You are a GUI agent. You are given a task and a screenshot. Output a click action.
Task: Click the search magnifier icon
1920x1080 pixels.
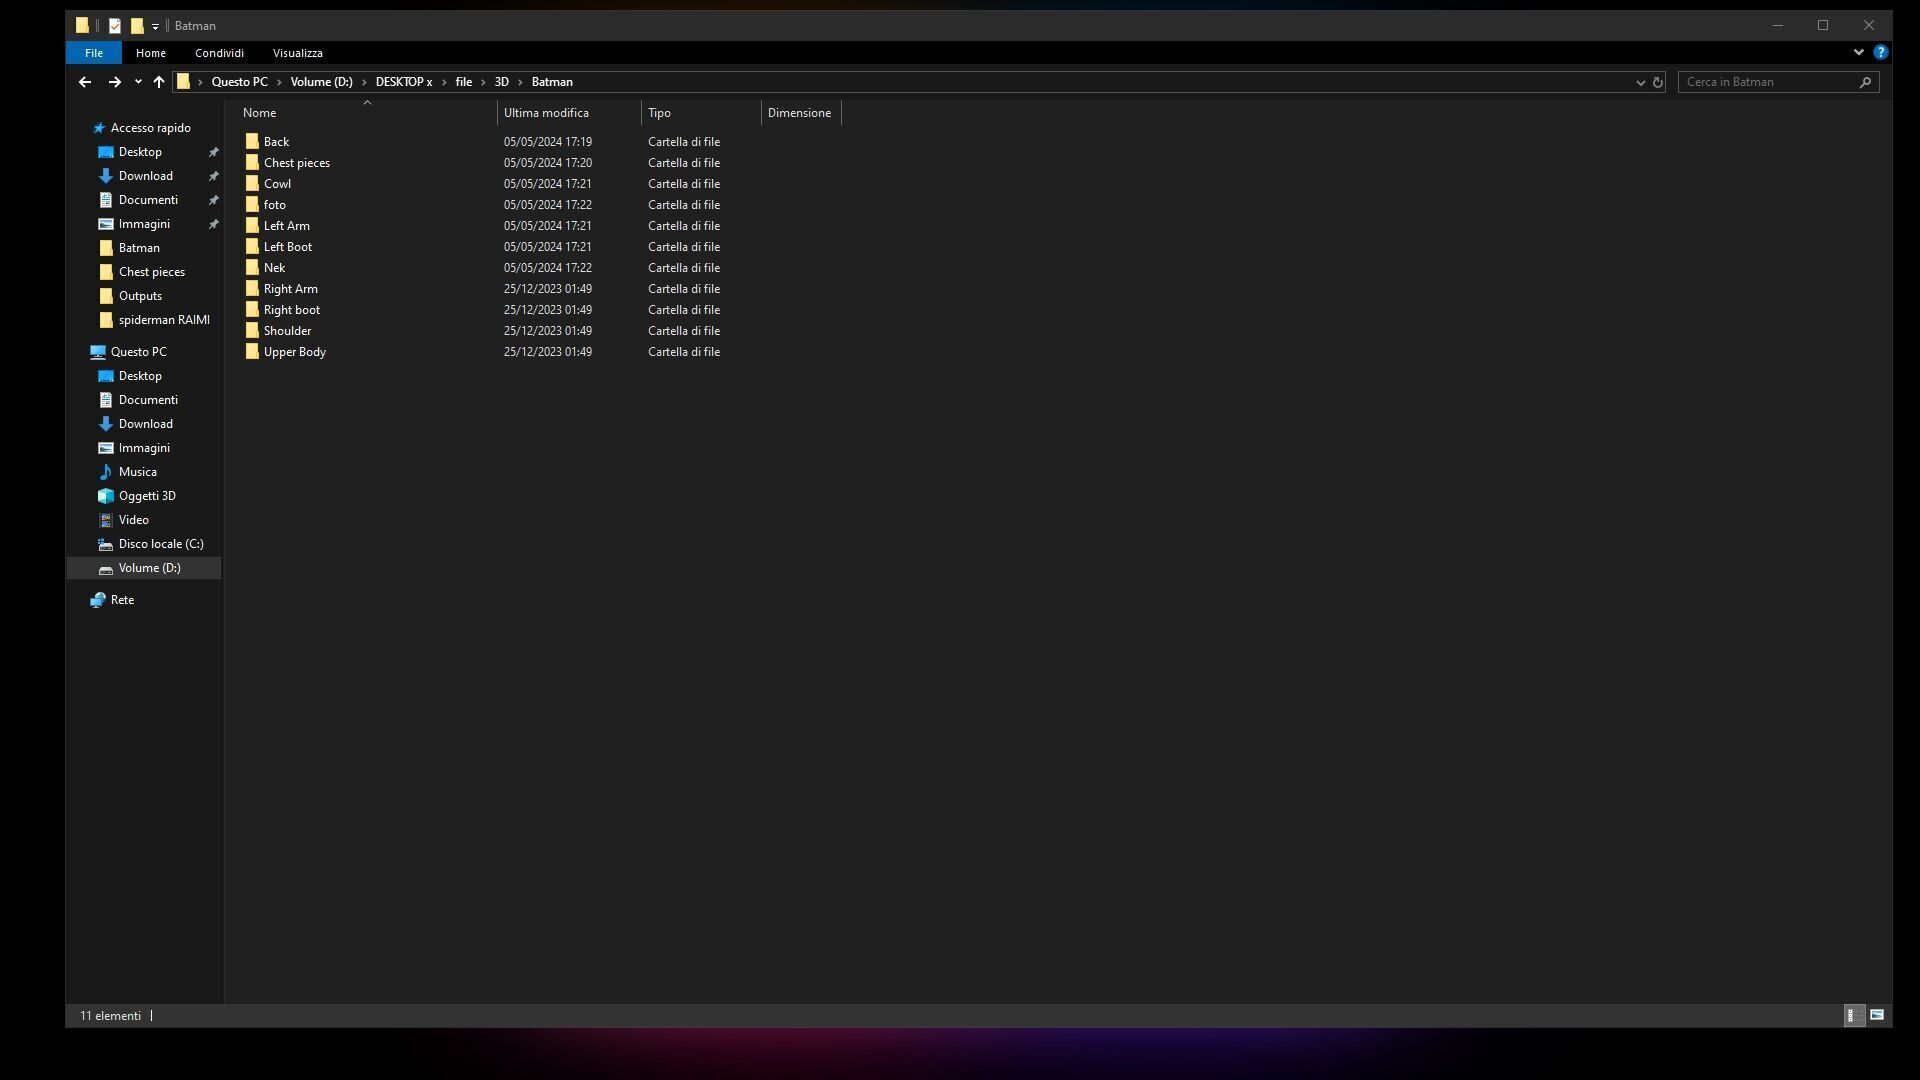(1865, 82)
